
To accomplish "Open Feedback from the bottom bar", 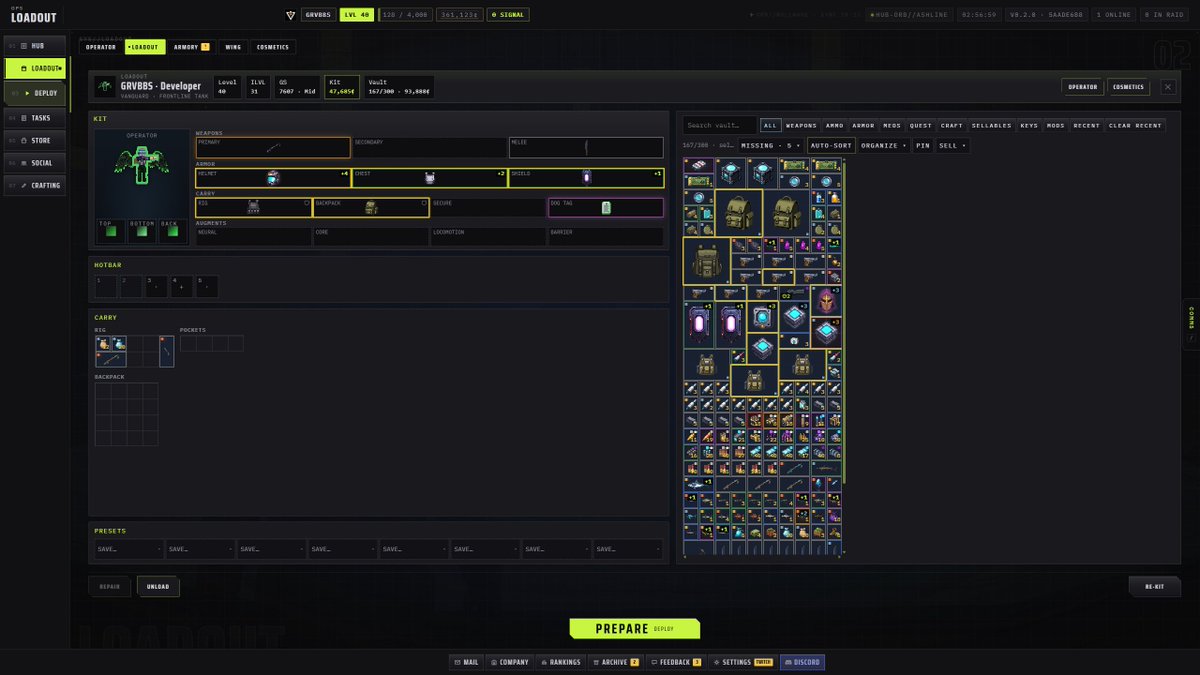I will click(675, 662).
